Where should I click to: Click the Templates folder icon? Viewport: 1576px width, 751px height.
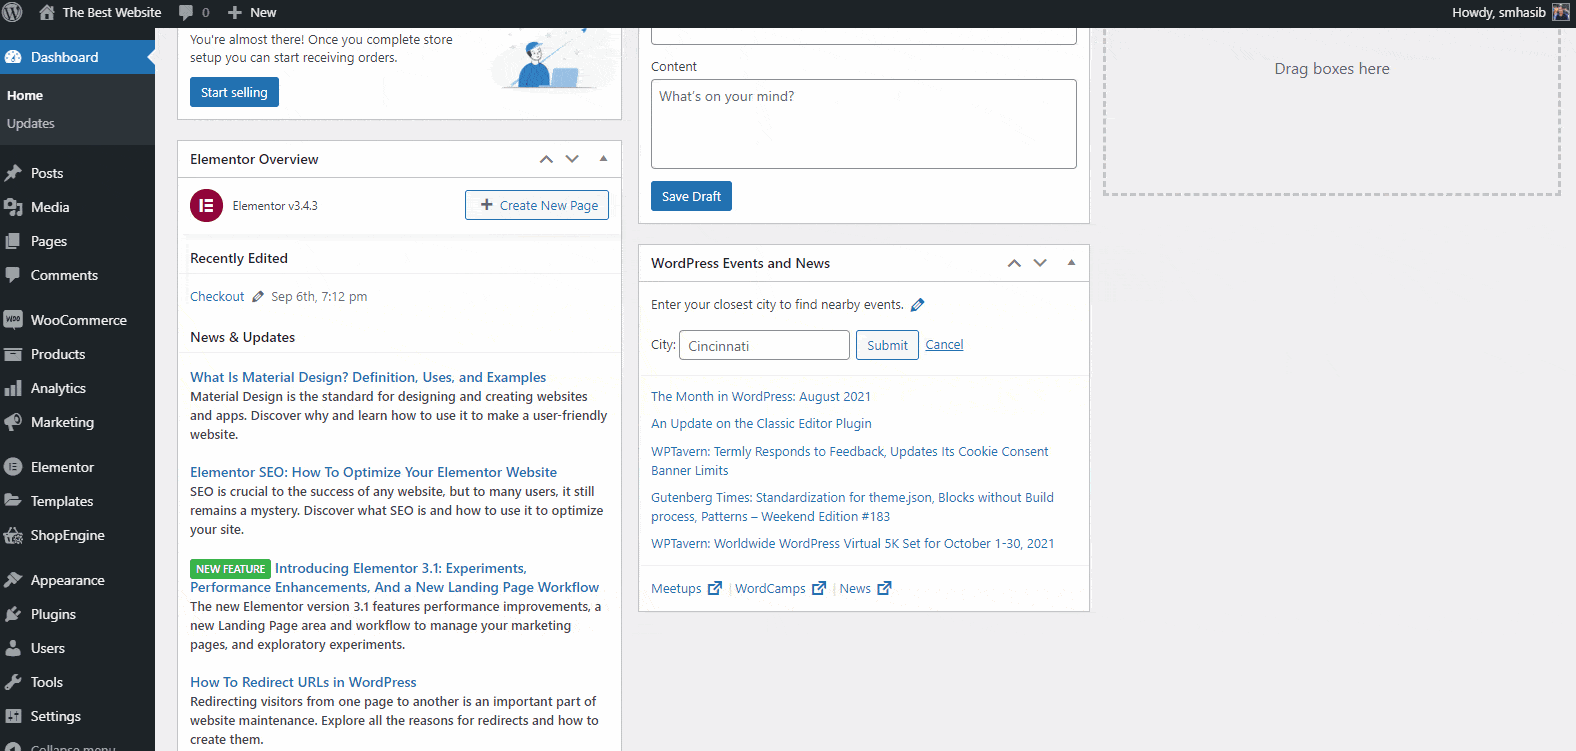coord(13,501)
